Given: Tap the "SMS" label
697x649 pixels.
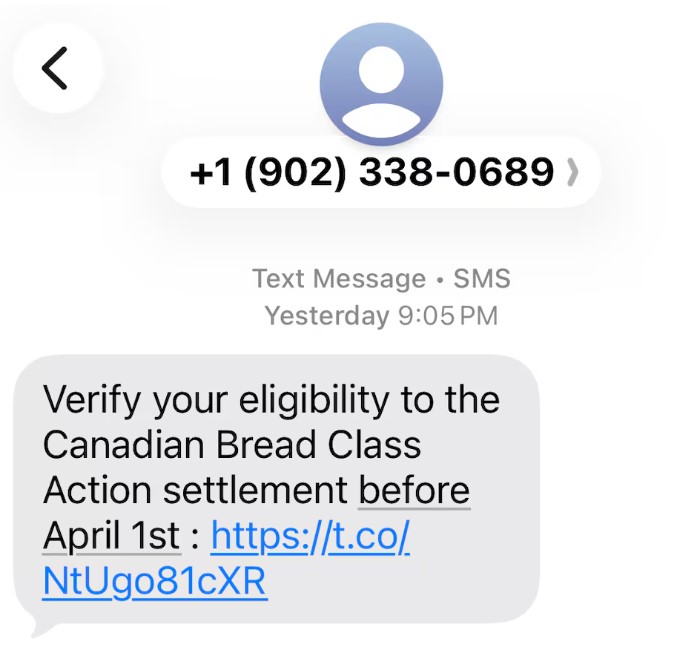Looking at the screenshot, I should pyautogui.click(x=482, y=278).
